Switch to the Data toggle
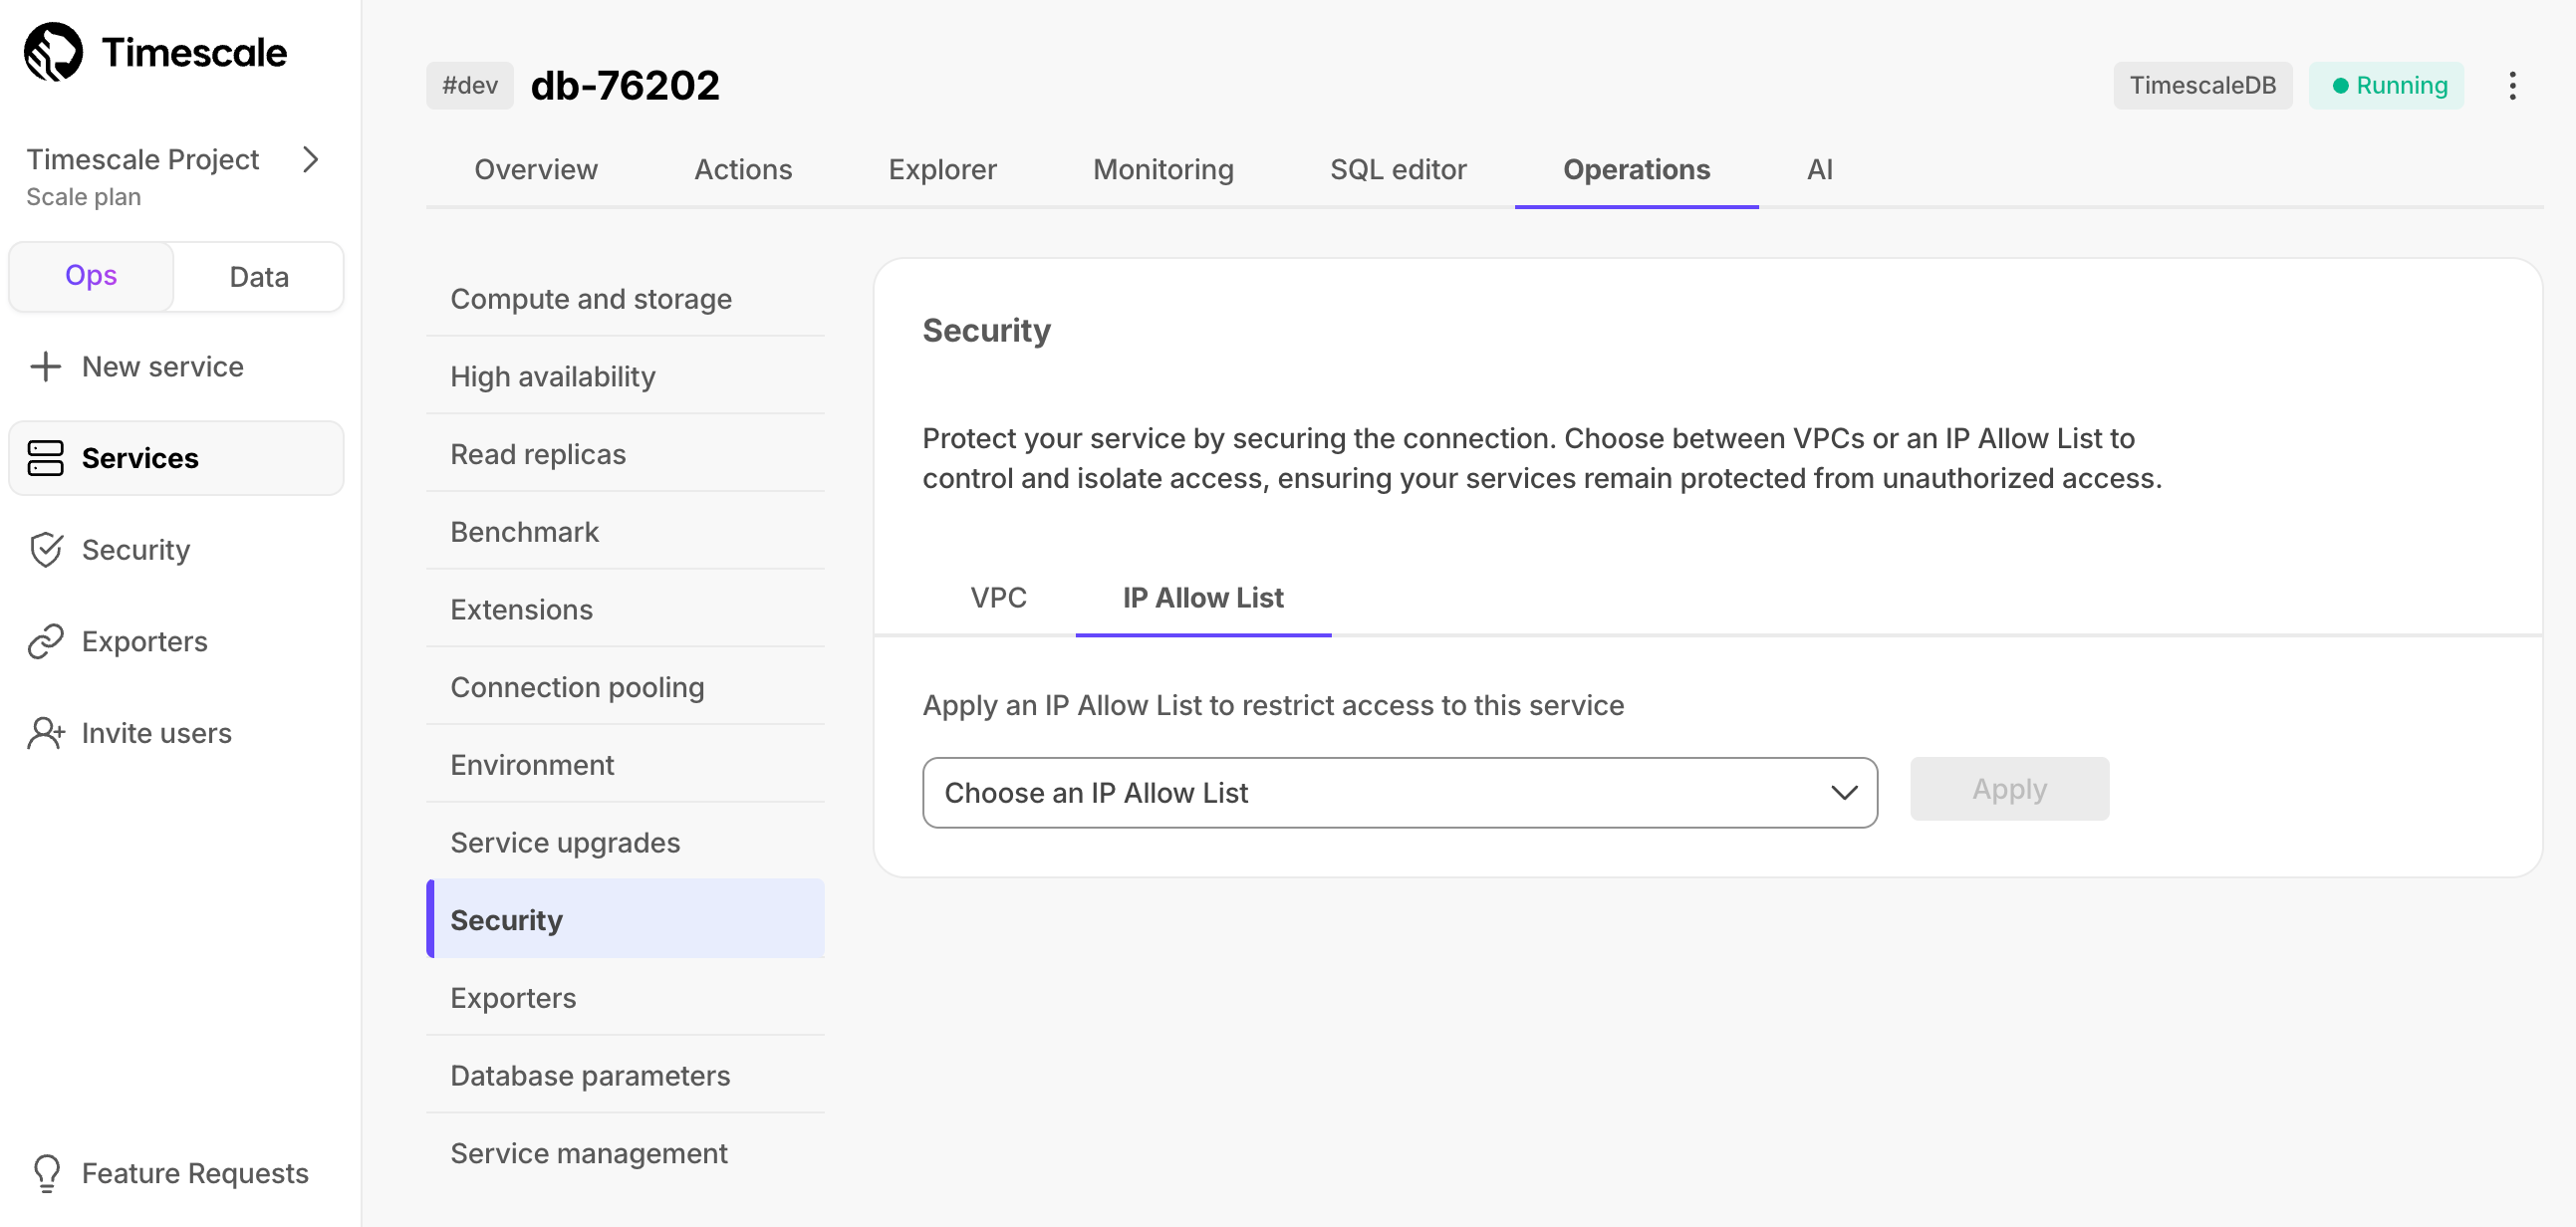 tap(259, 276)
